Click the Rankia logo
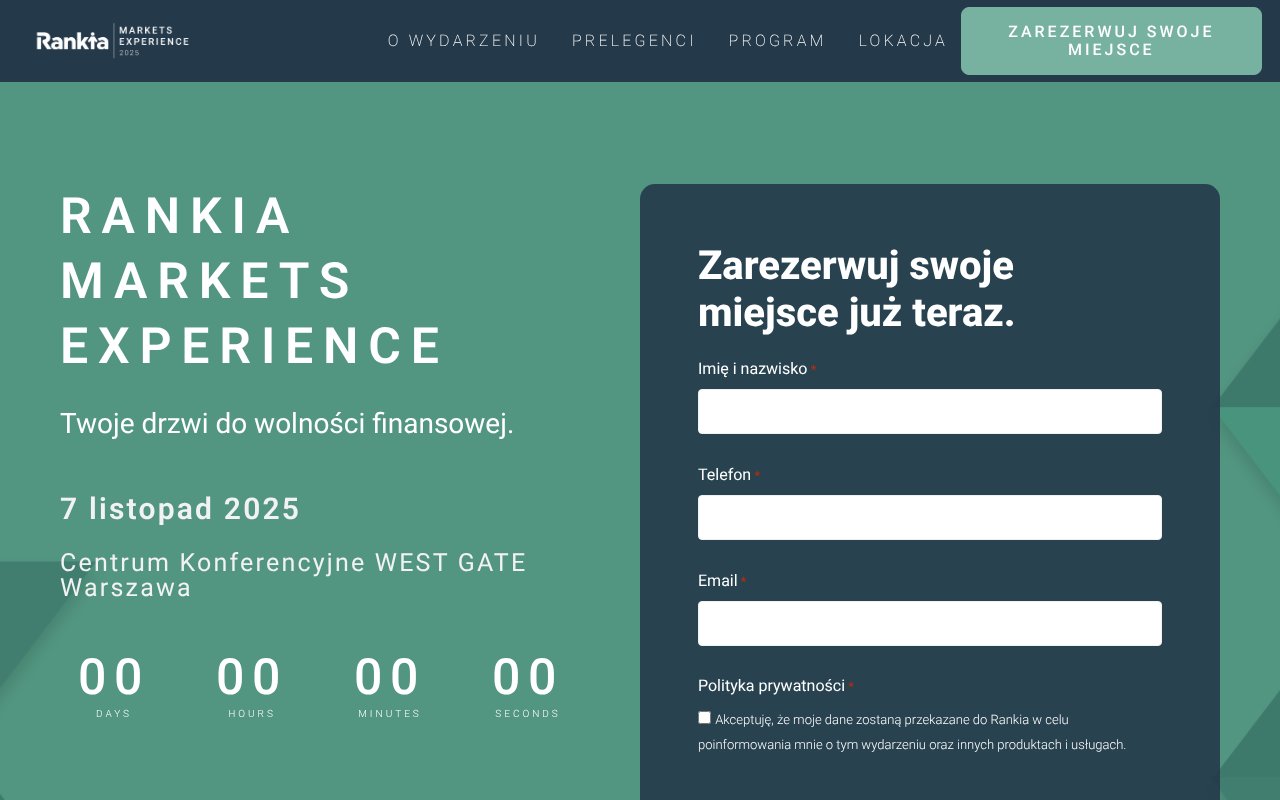Viewport: 1280px width, 800px height. 70,41
